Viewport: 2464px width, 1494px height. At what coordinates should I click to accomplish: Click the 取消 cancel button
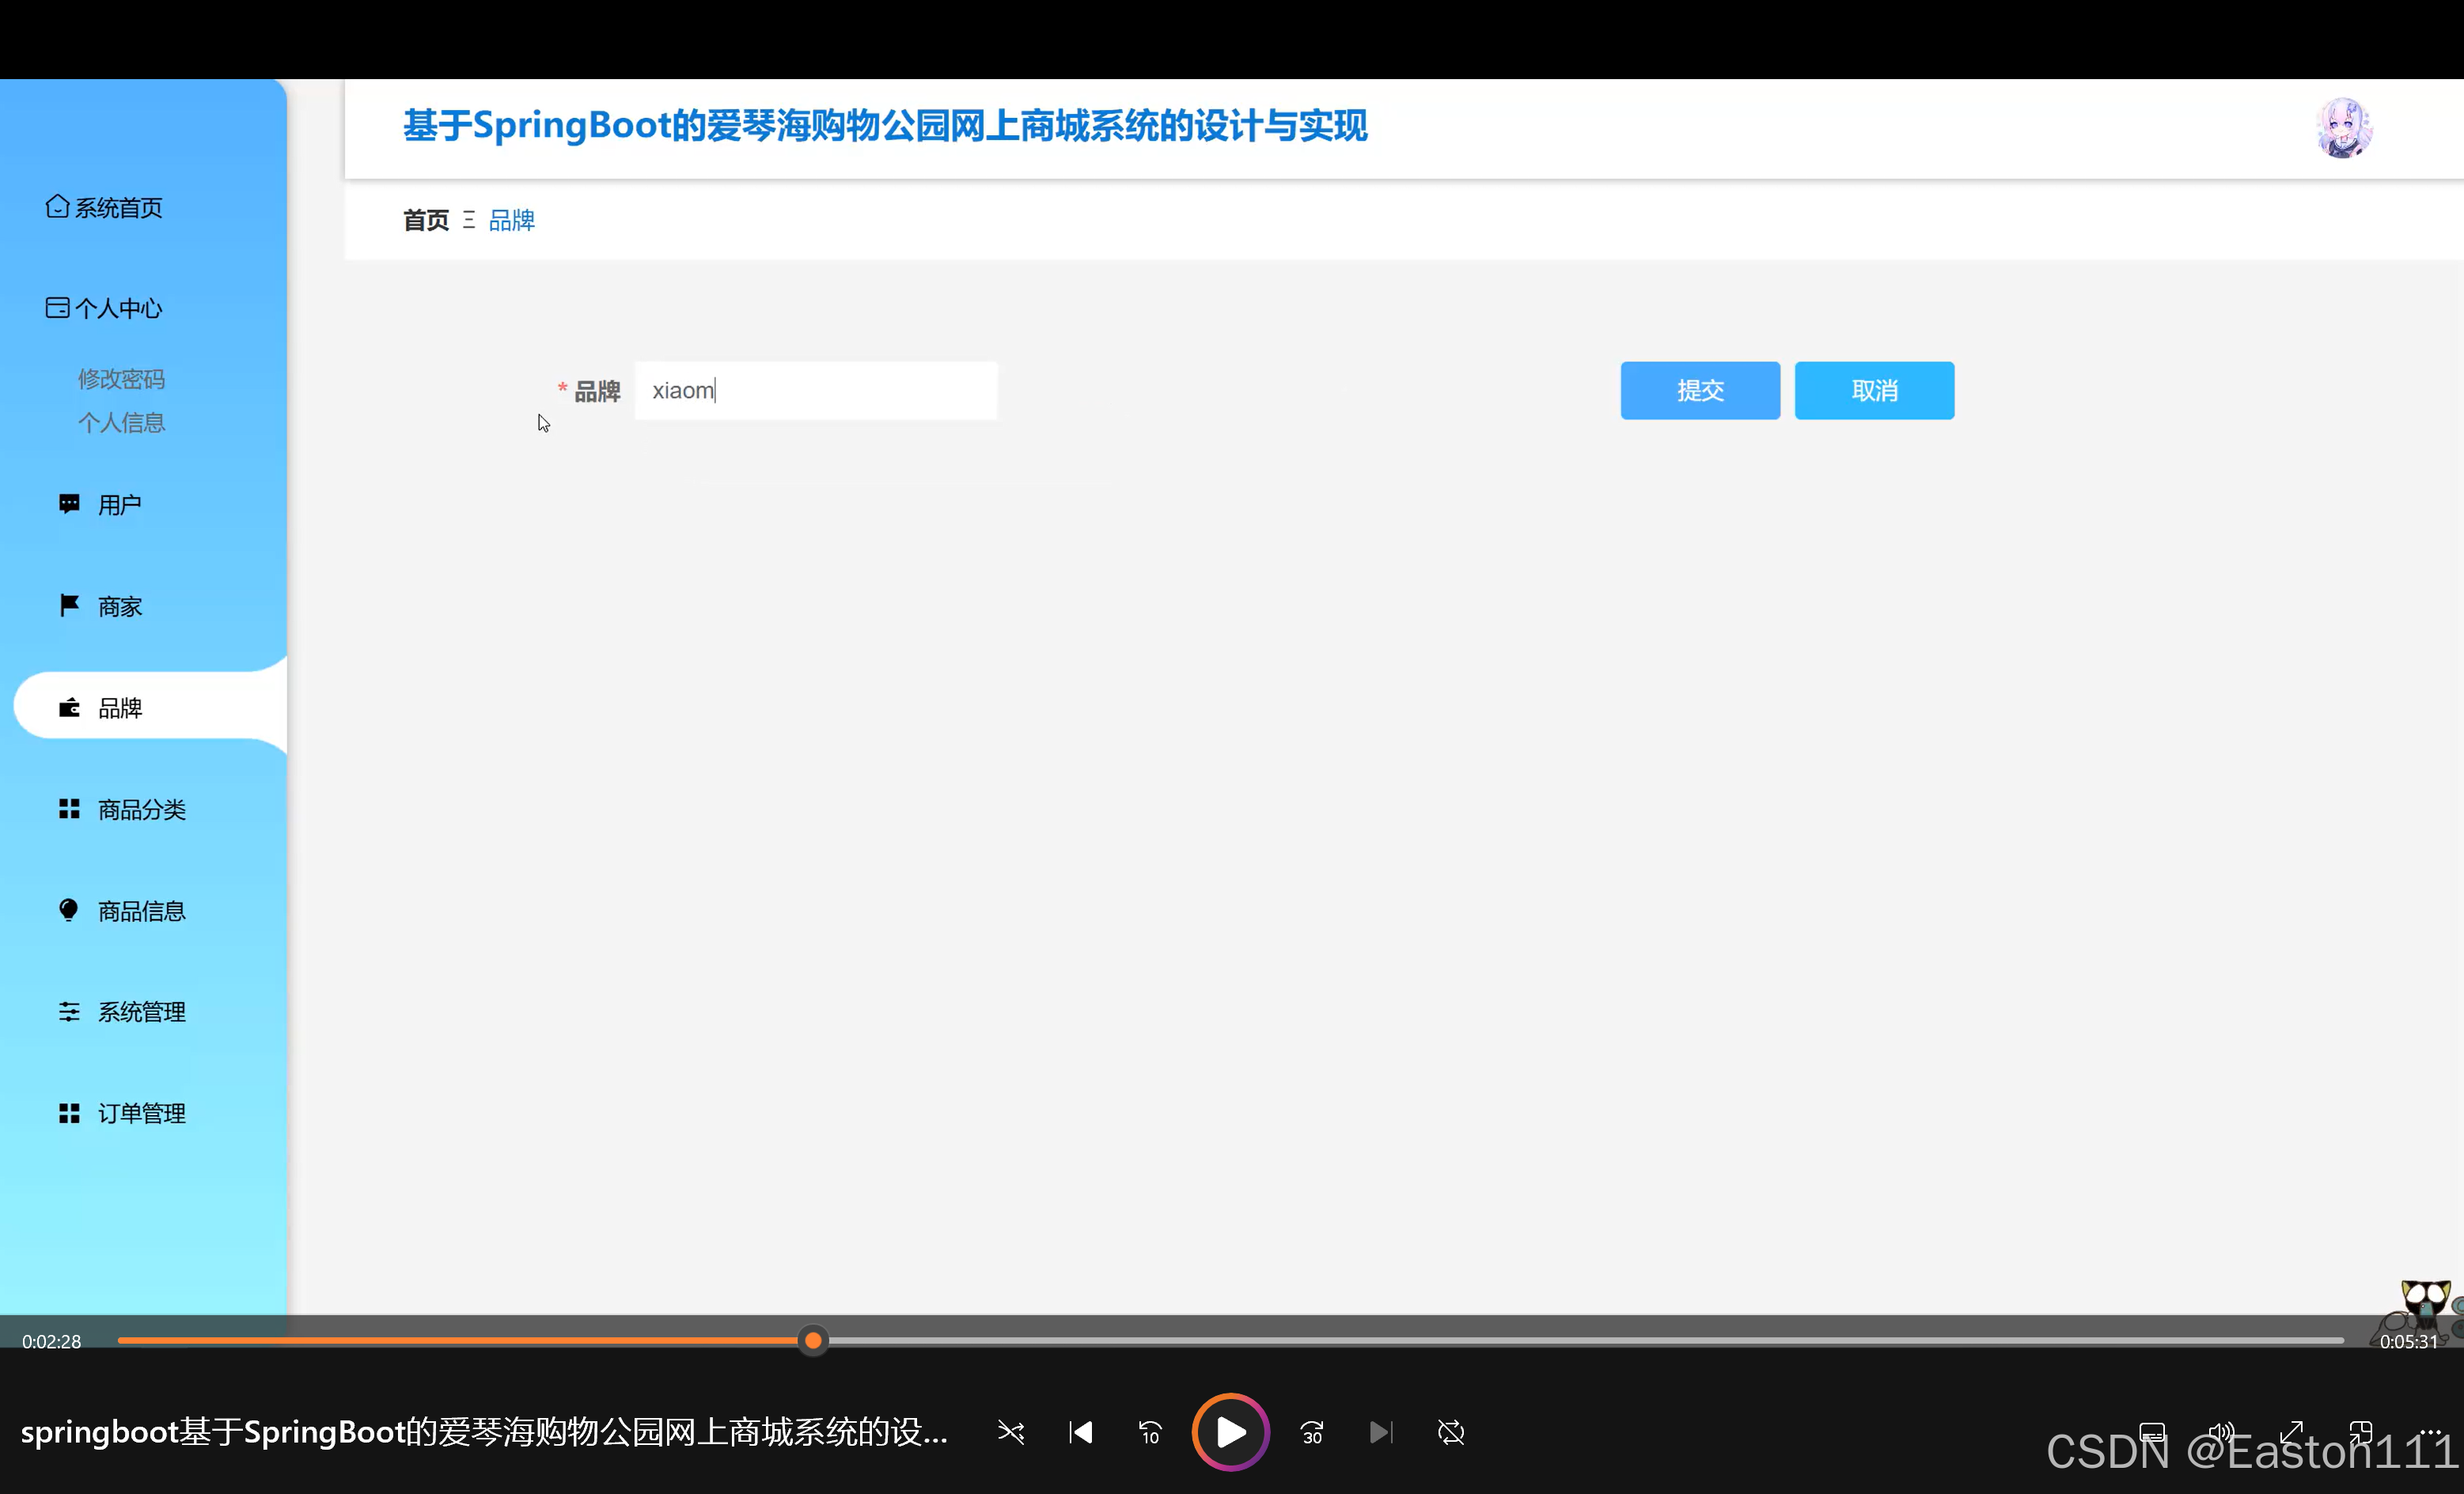[x=1874, y=390]
